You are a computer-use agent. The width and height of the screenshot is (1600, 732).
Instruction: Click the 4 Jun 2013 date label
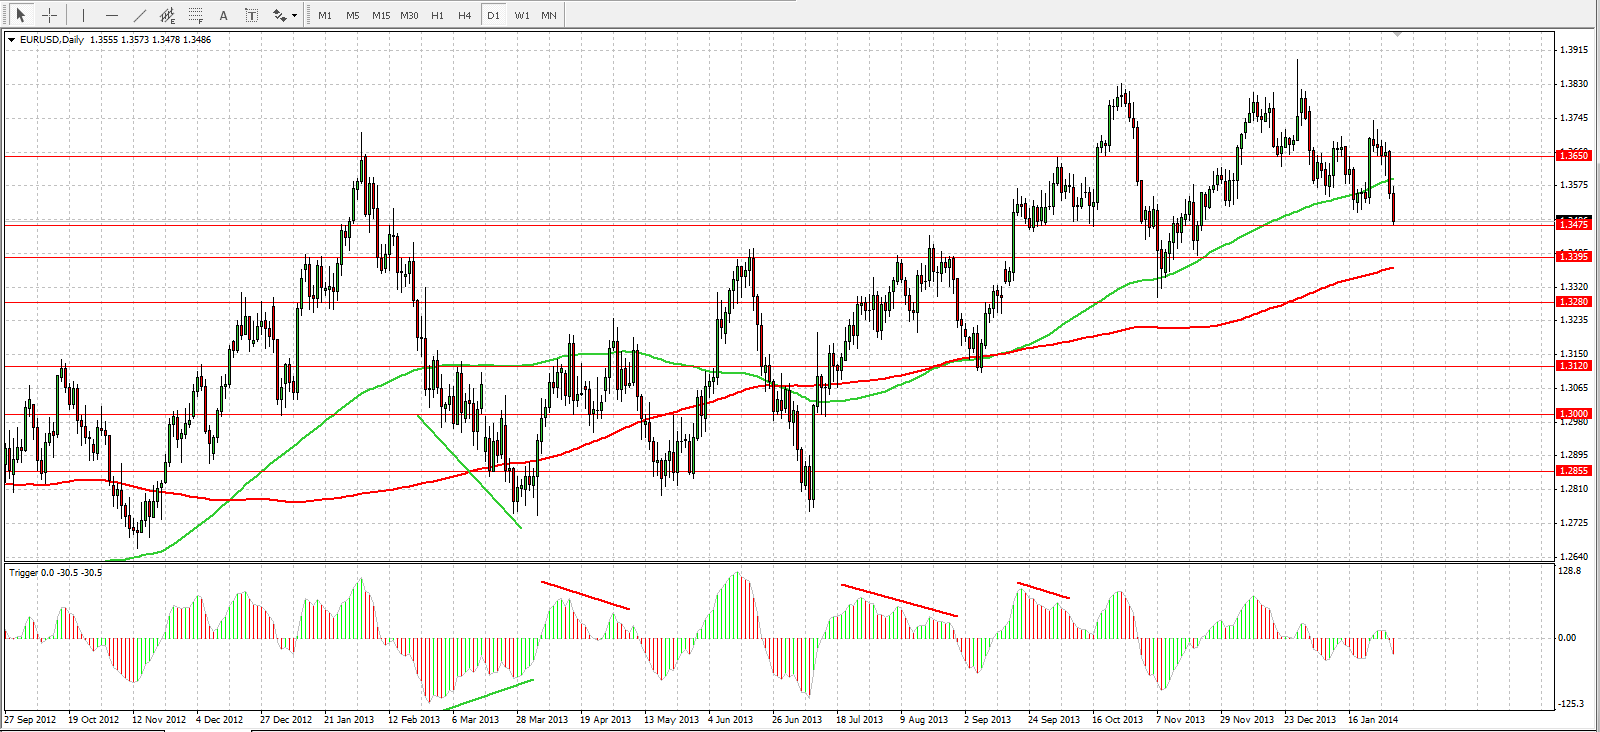coord(731,720)
